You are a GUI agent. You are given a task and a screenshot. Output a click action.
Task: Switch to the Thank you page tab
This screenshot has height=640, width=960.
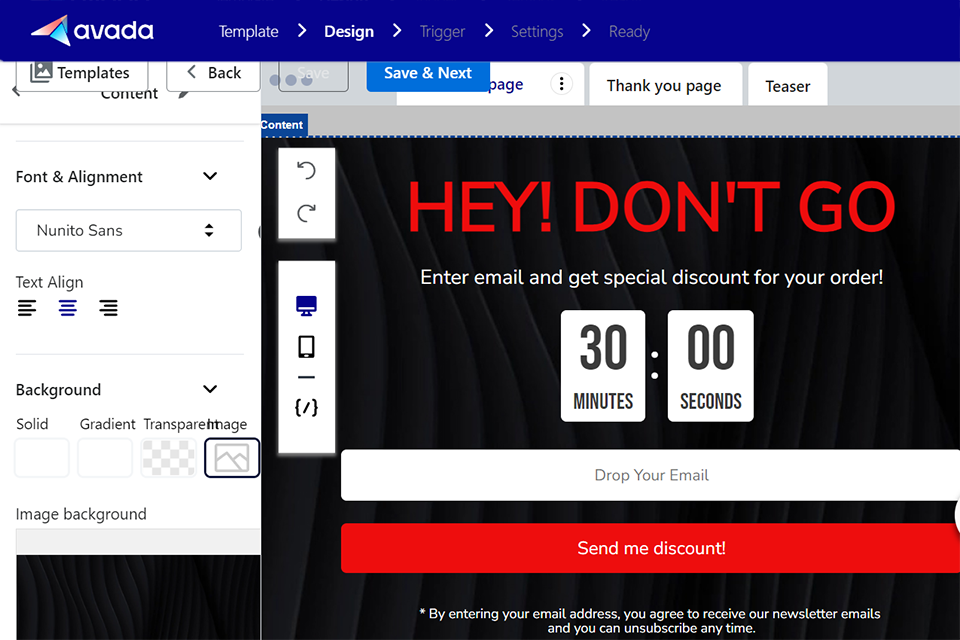pos(664,86)
